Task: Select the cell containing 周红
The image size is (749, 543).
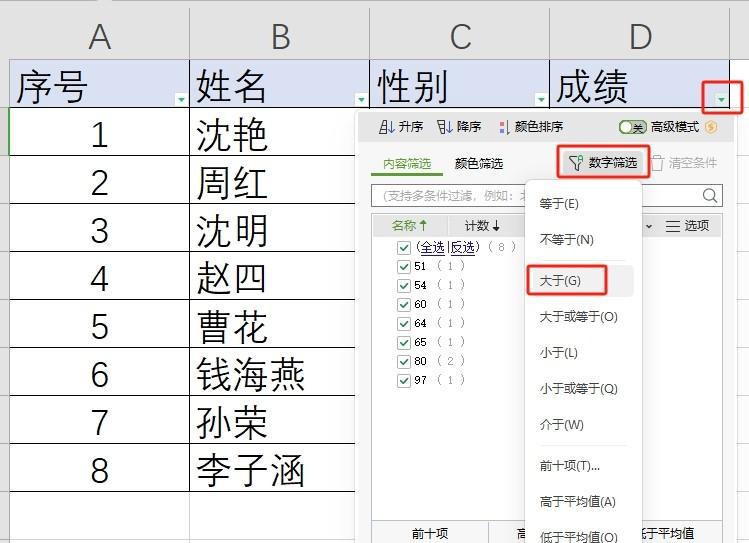Action: coord(272,180)
